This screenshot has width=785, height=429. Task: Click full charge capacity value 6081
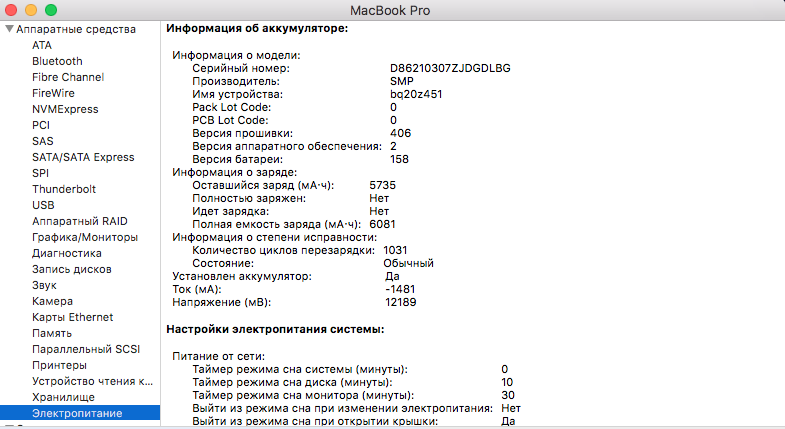pos(382,224)
